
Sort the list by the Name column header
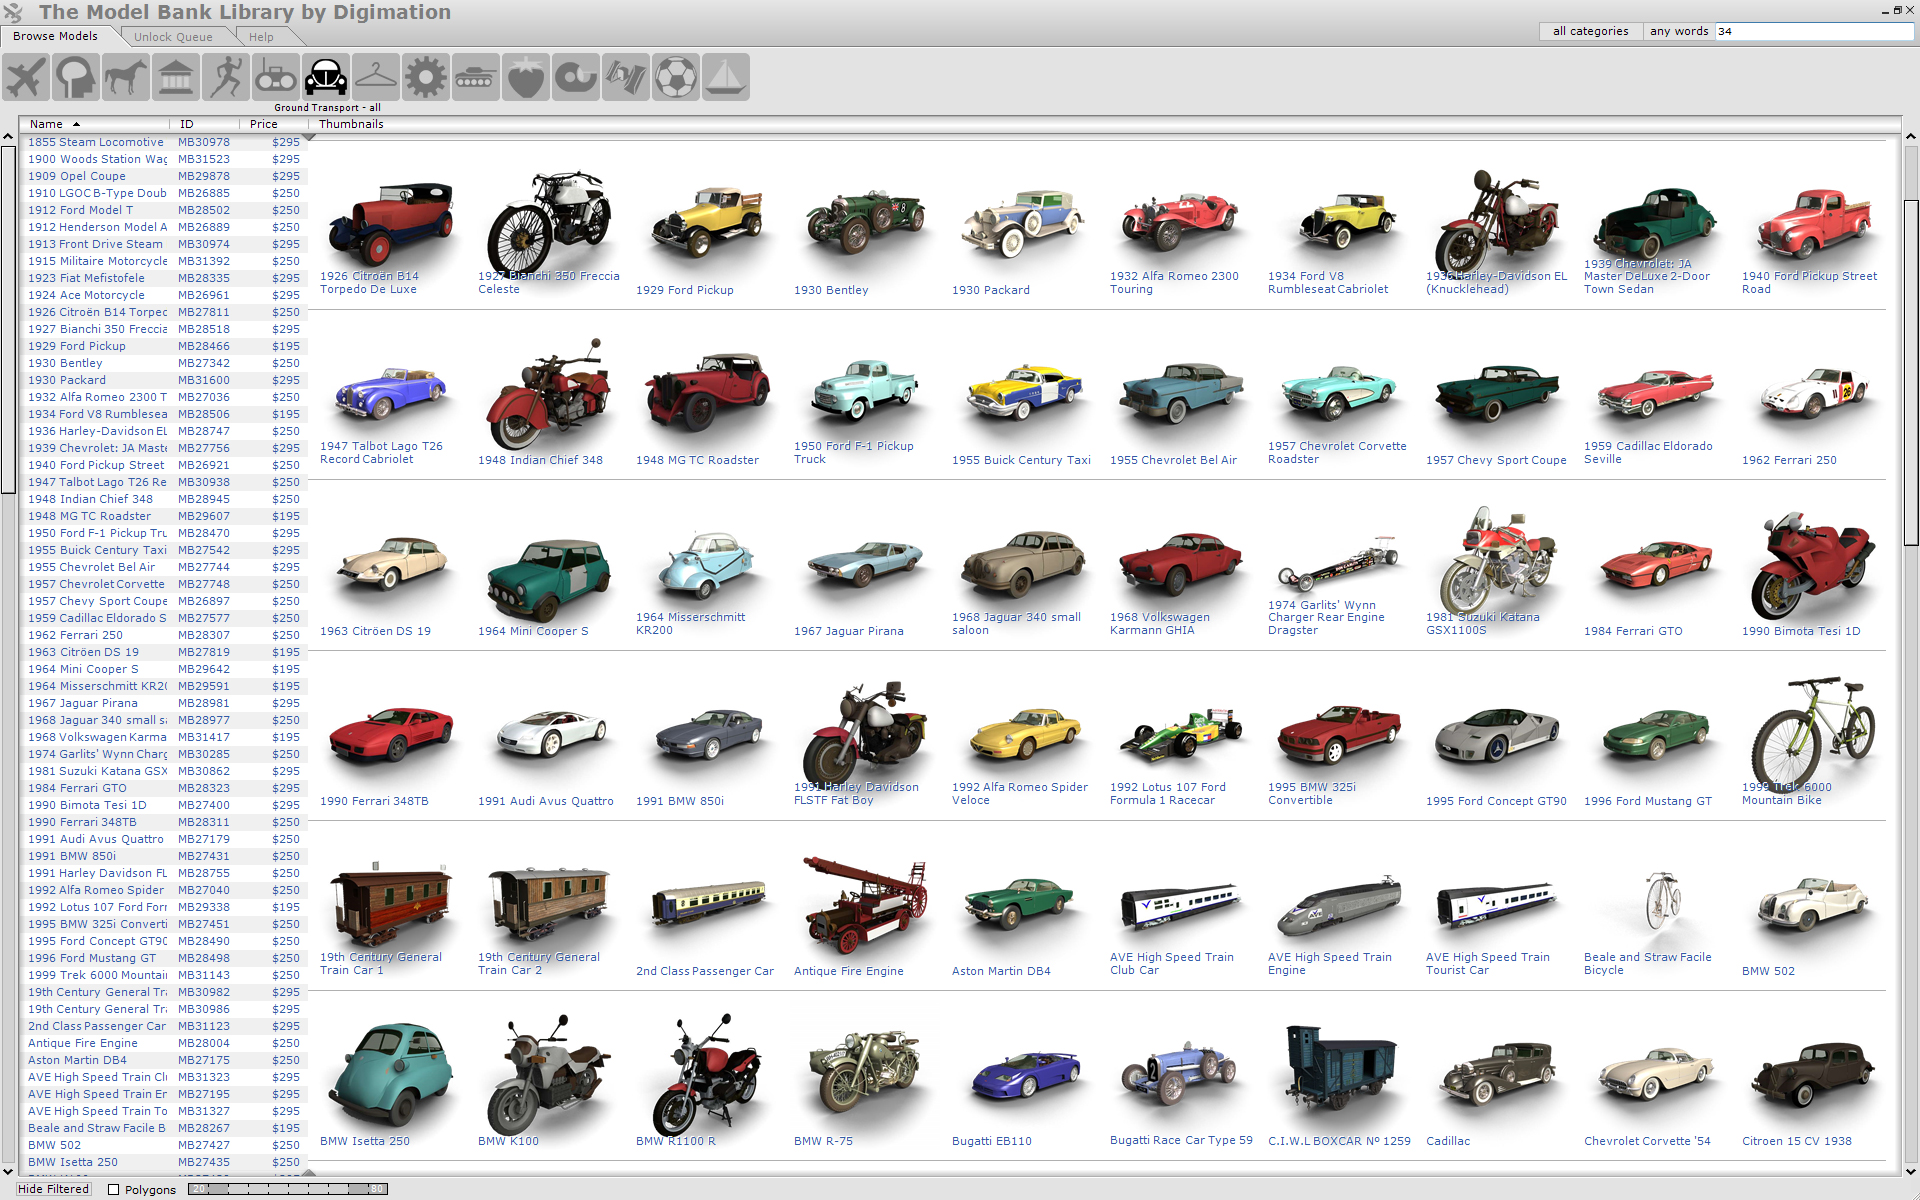click(x=96, y=124)
